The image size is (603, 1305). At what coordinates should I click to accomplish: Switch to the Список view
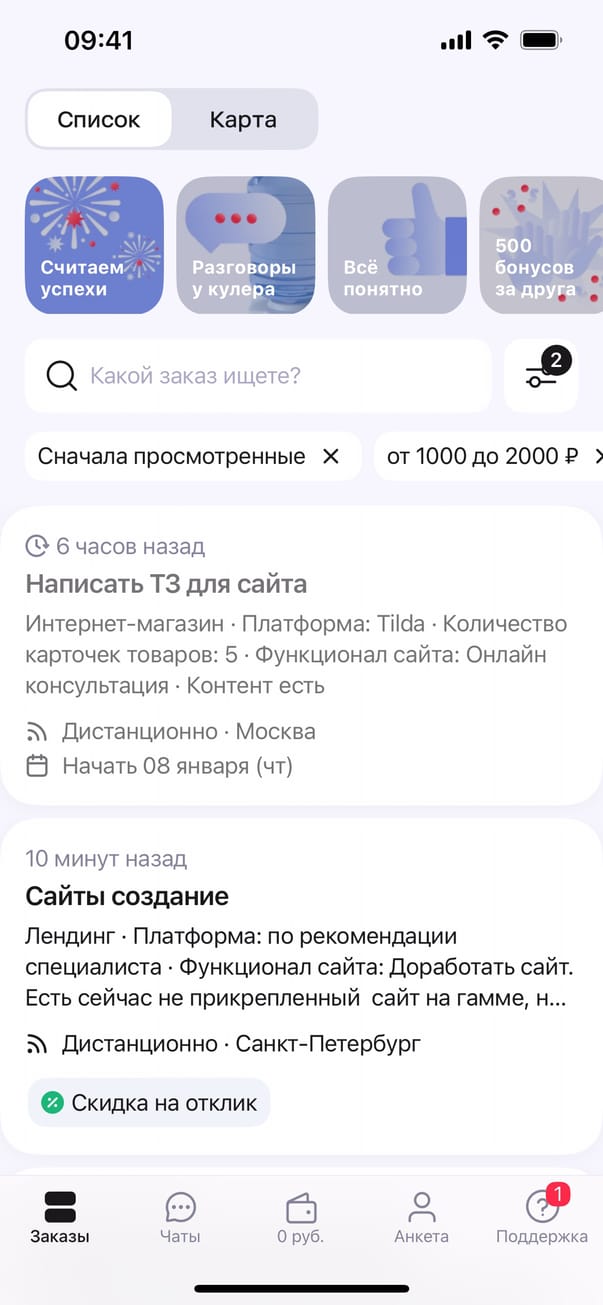99,120
